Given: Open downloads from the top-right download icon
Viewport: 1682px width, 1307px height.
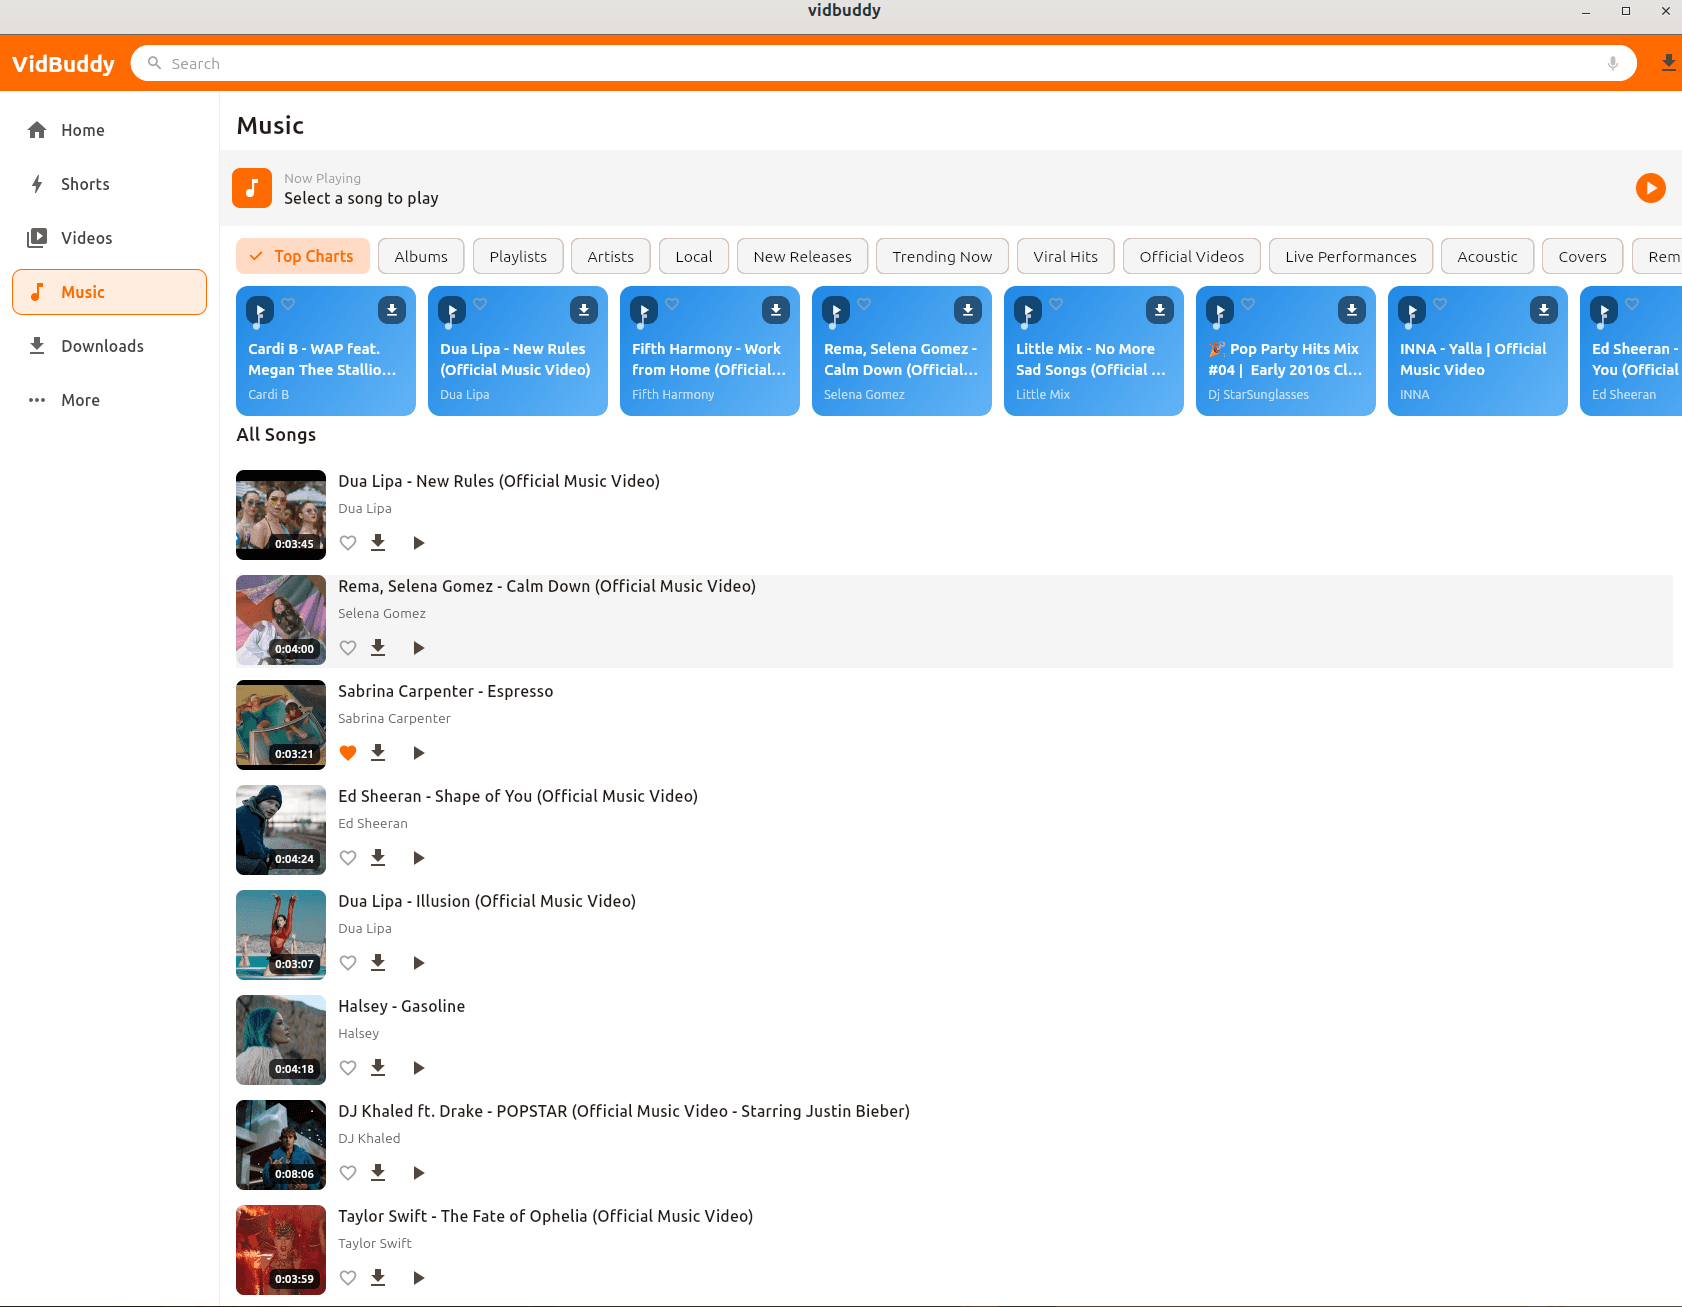Looking at the screenshot, I should pyautogui.click(x=1668, y=63).
